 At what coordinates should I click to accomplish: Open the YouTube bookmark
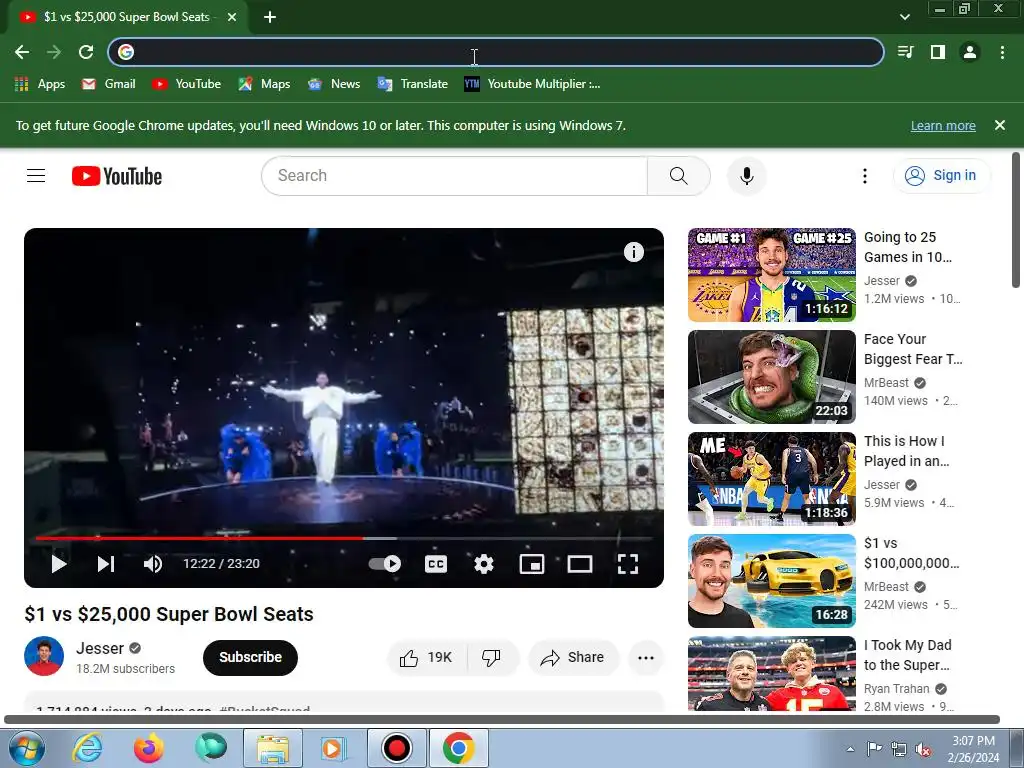(186, 84)
